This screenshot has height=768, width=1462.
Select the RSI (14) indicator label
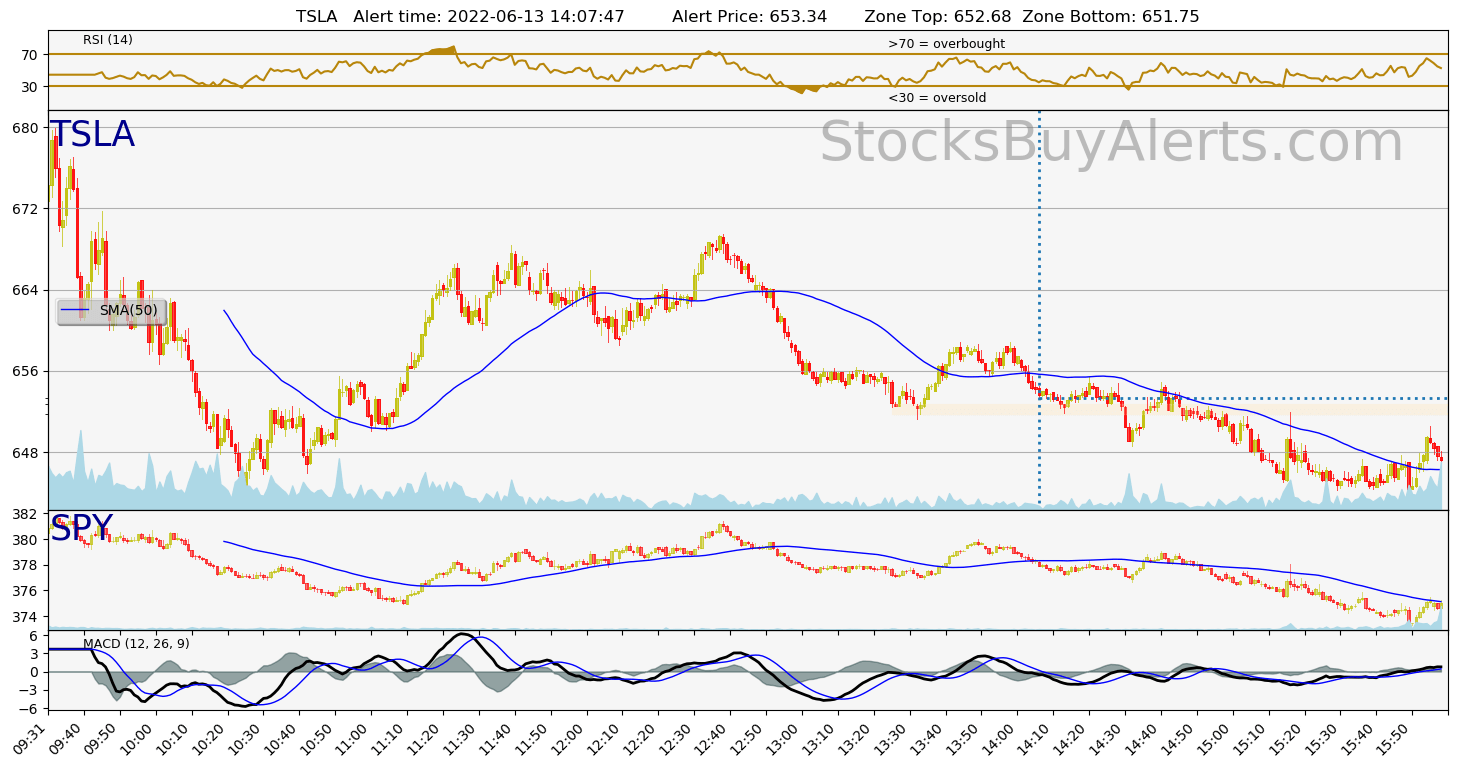(108, 40)
